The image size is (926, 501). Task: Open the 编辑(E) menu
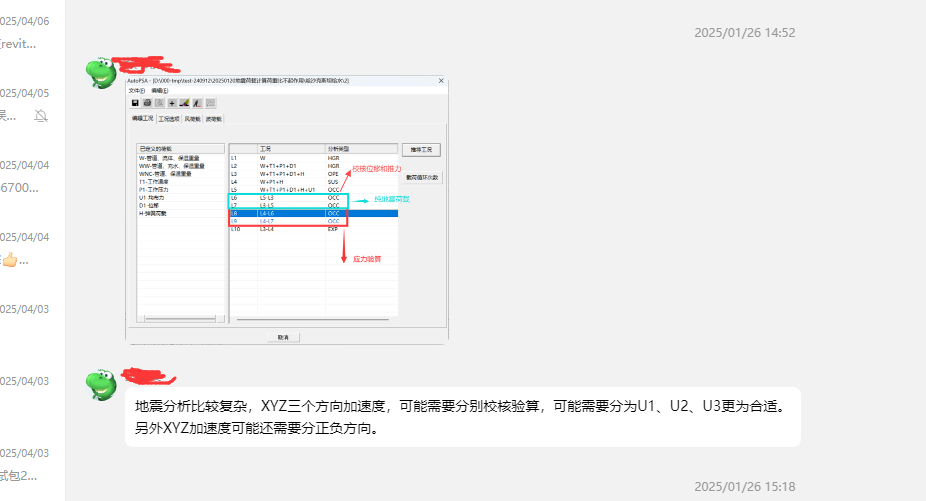tap(159, 90)
